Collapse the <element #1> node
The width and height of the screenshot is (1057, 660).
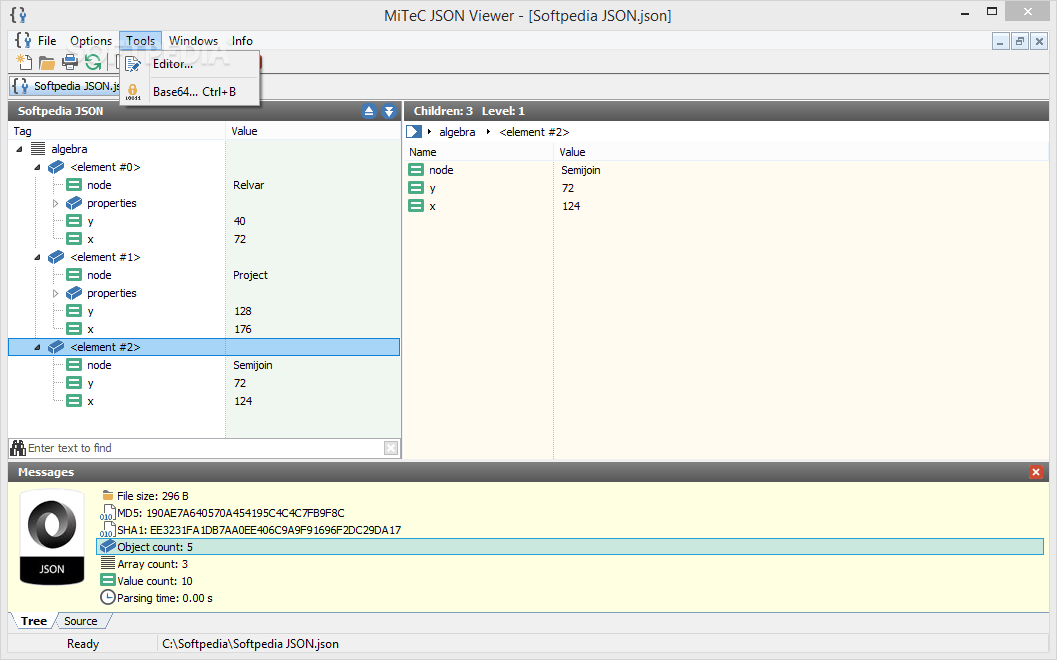(x=38, y=257)
